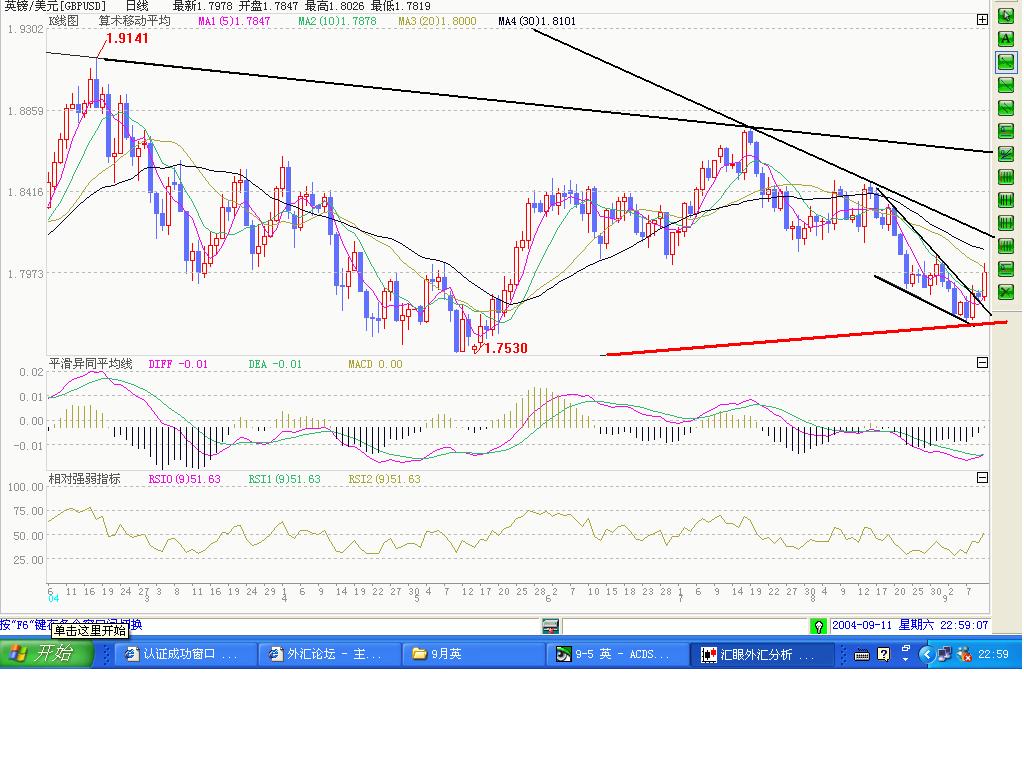Collapse the MACD indicator panel
Viewport: 1024px width, 768px height.
coord(982,362)
